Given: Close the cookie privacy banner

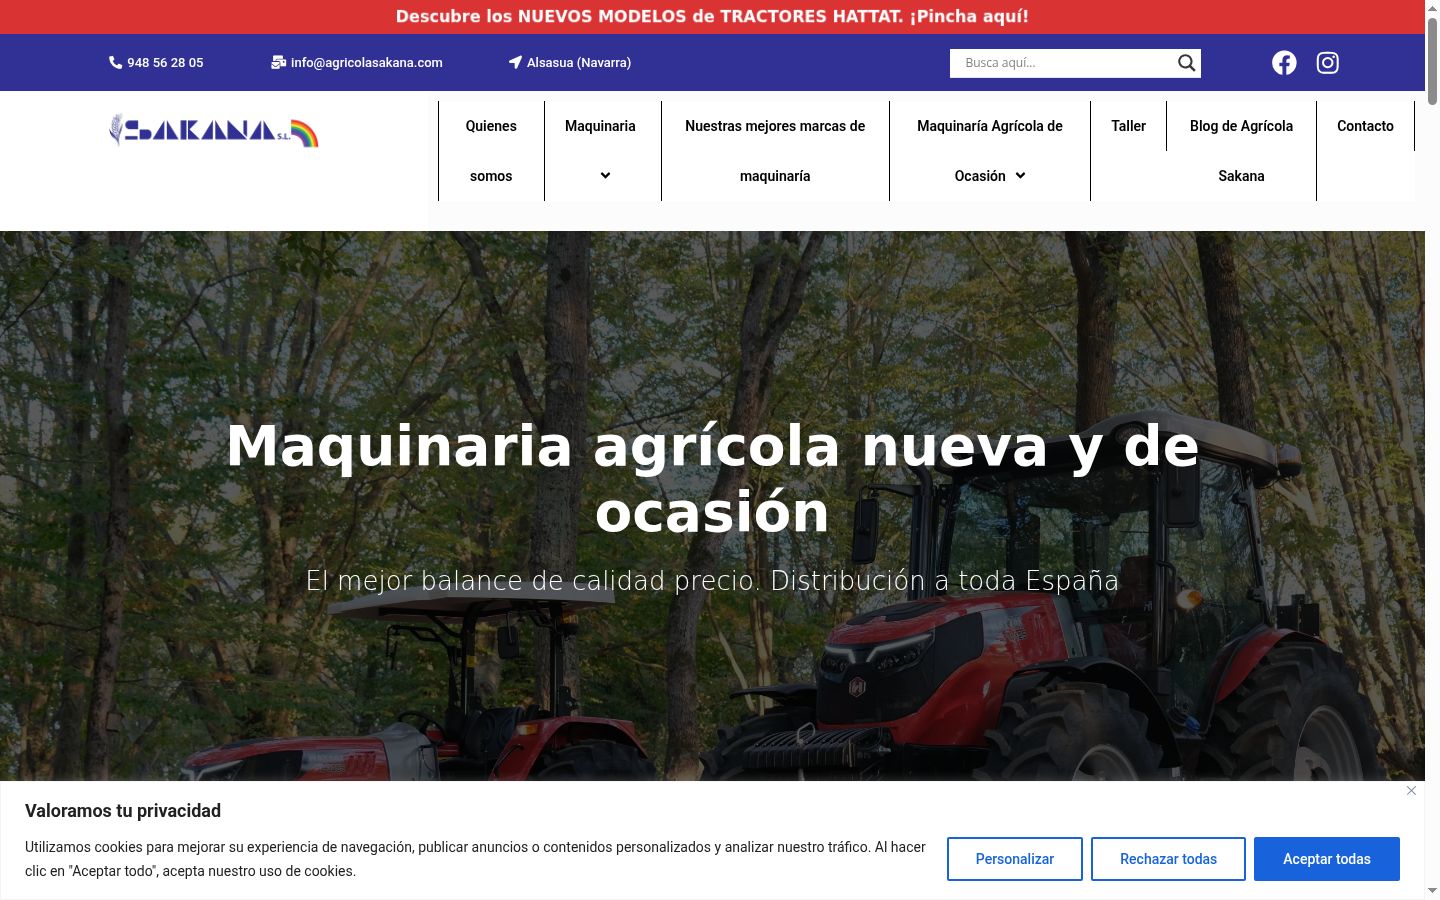Looking at the screenshot, I should click(1411, 790).
